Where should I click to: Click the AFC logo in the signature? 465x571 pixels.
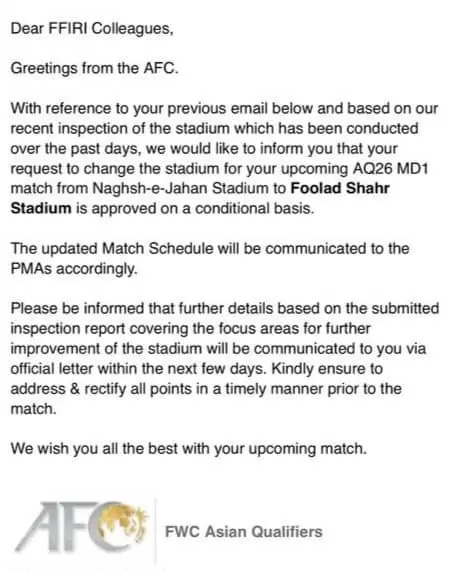tap(81, 527)
